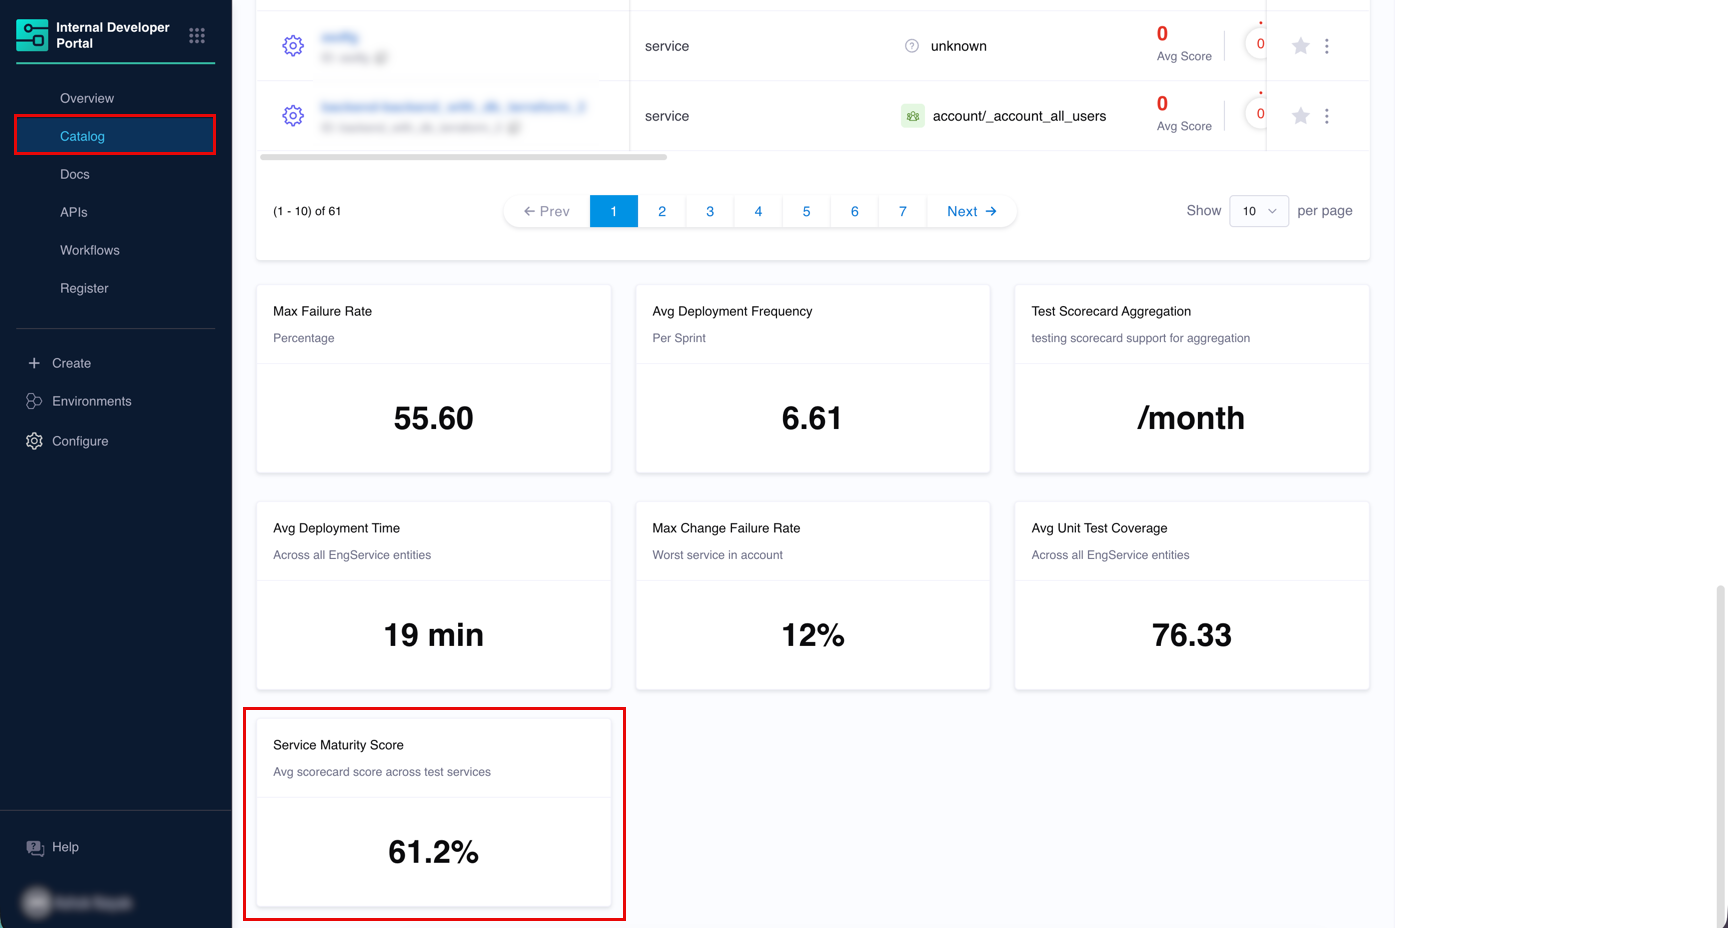Screen dimensions: 1728x928
Task: Open the Overview sidebar item
Action: (87, 98)
